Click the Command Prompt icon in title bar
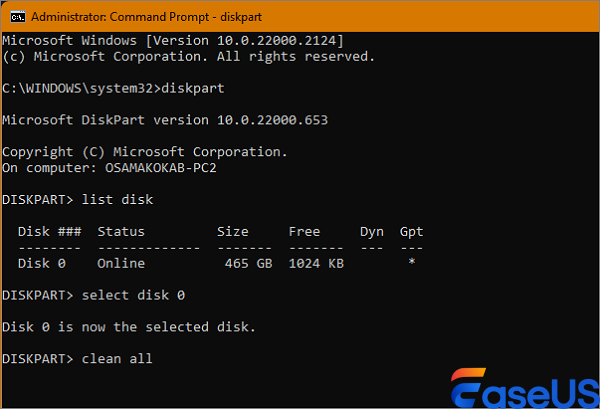Viewport: 600px width, 409px height. pos(14,17)
